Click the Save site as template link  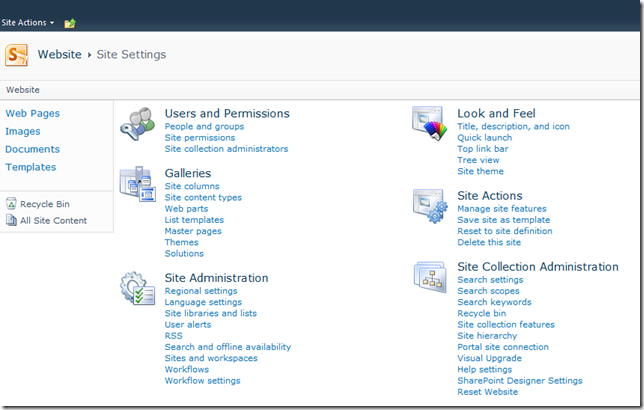coord(504,220)
